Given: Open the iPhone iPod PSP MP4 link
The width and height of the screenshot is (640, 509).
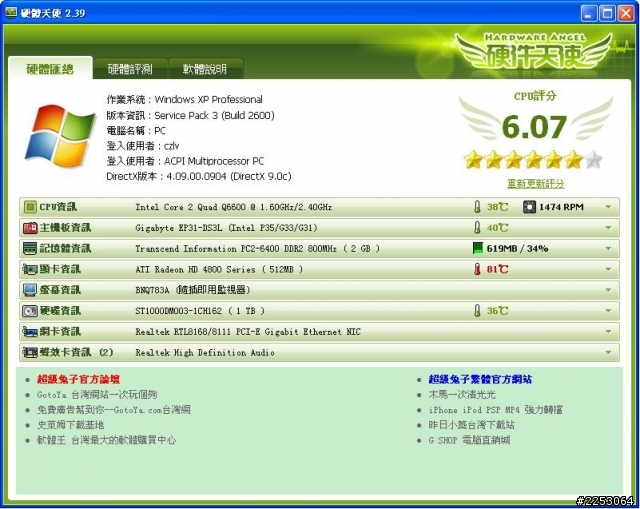Looking at the screenshot, I should point(496,410).
